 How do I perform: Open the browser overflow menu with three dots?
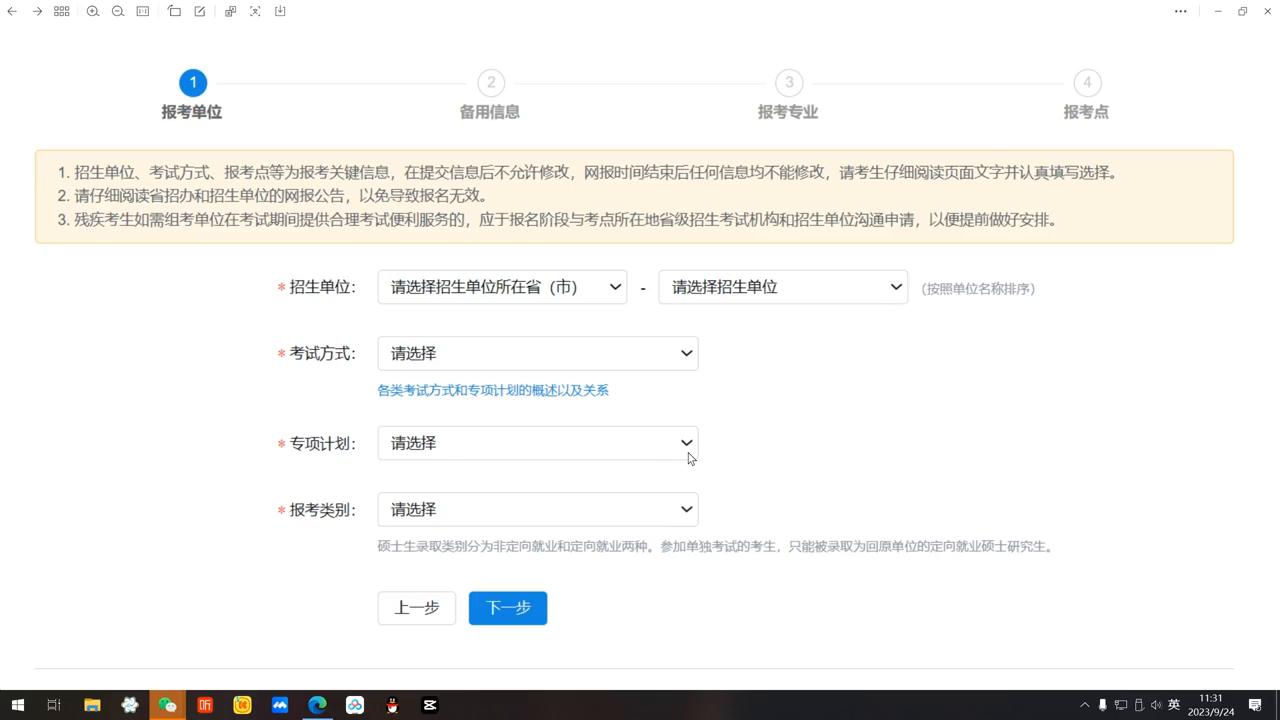pyautogui.click(x=1180, y=11)
